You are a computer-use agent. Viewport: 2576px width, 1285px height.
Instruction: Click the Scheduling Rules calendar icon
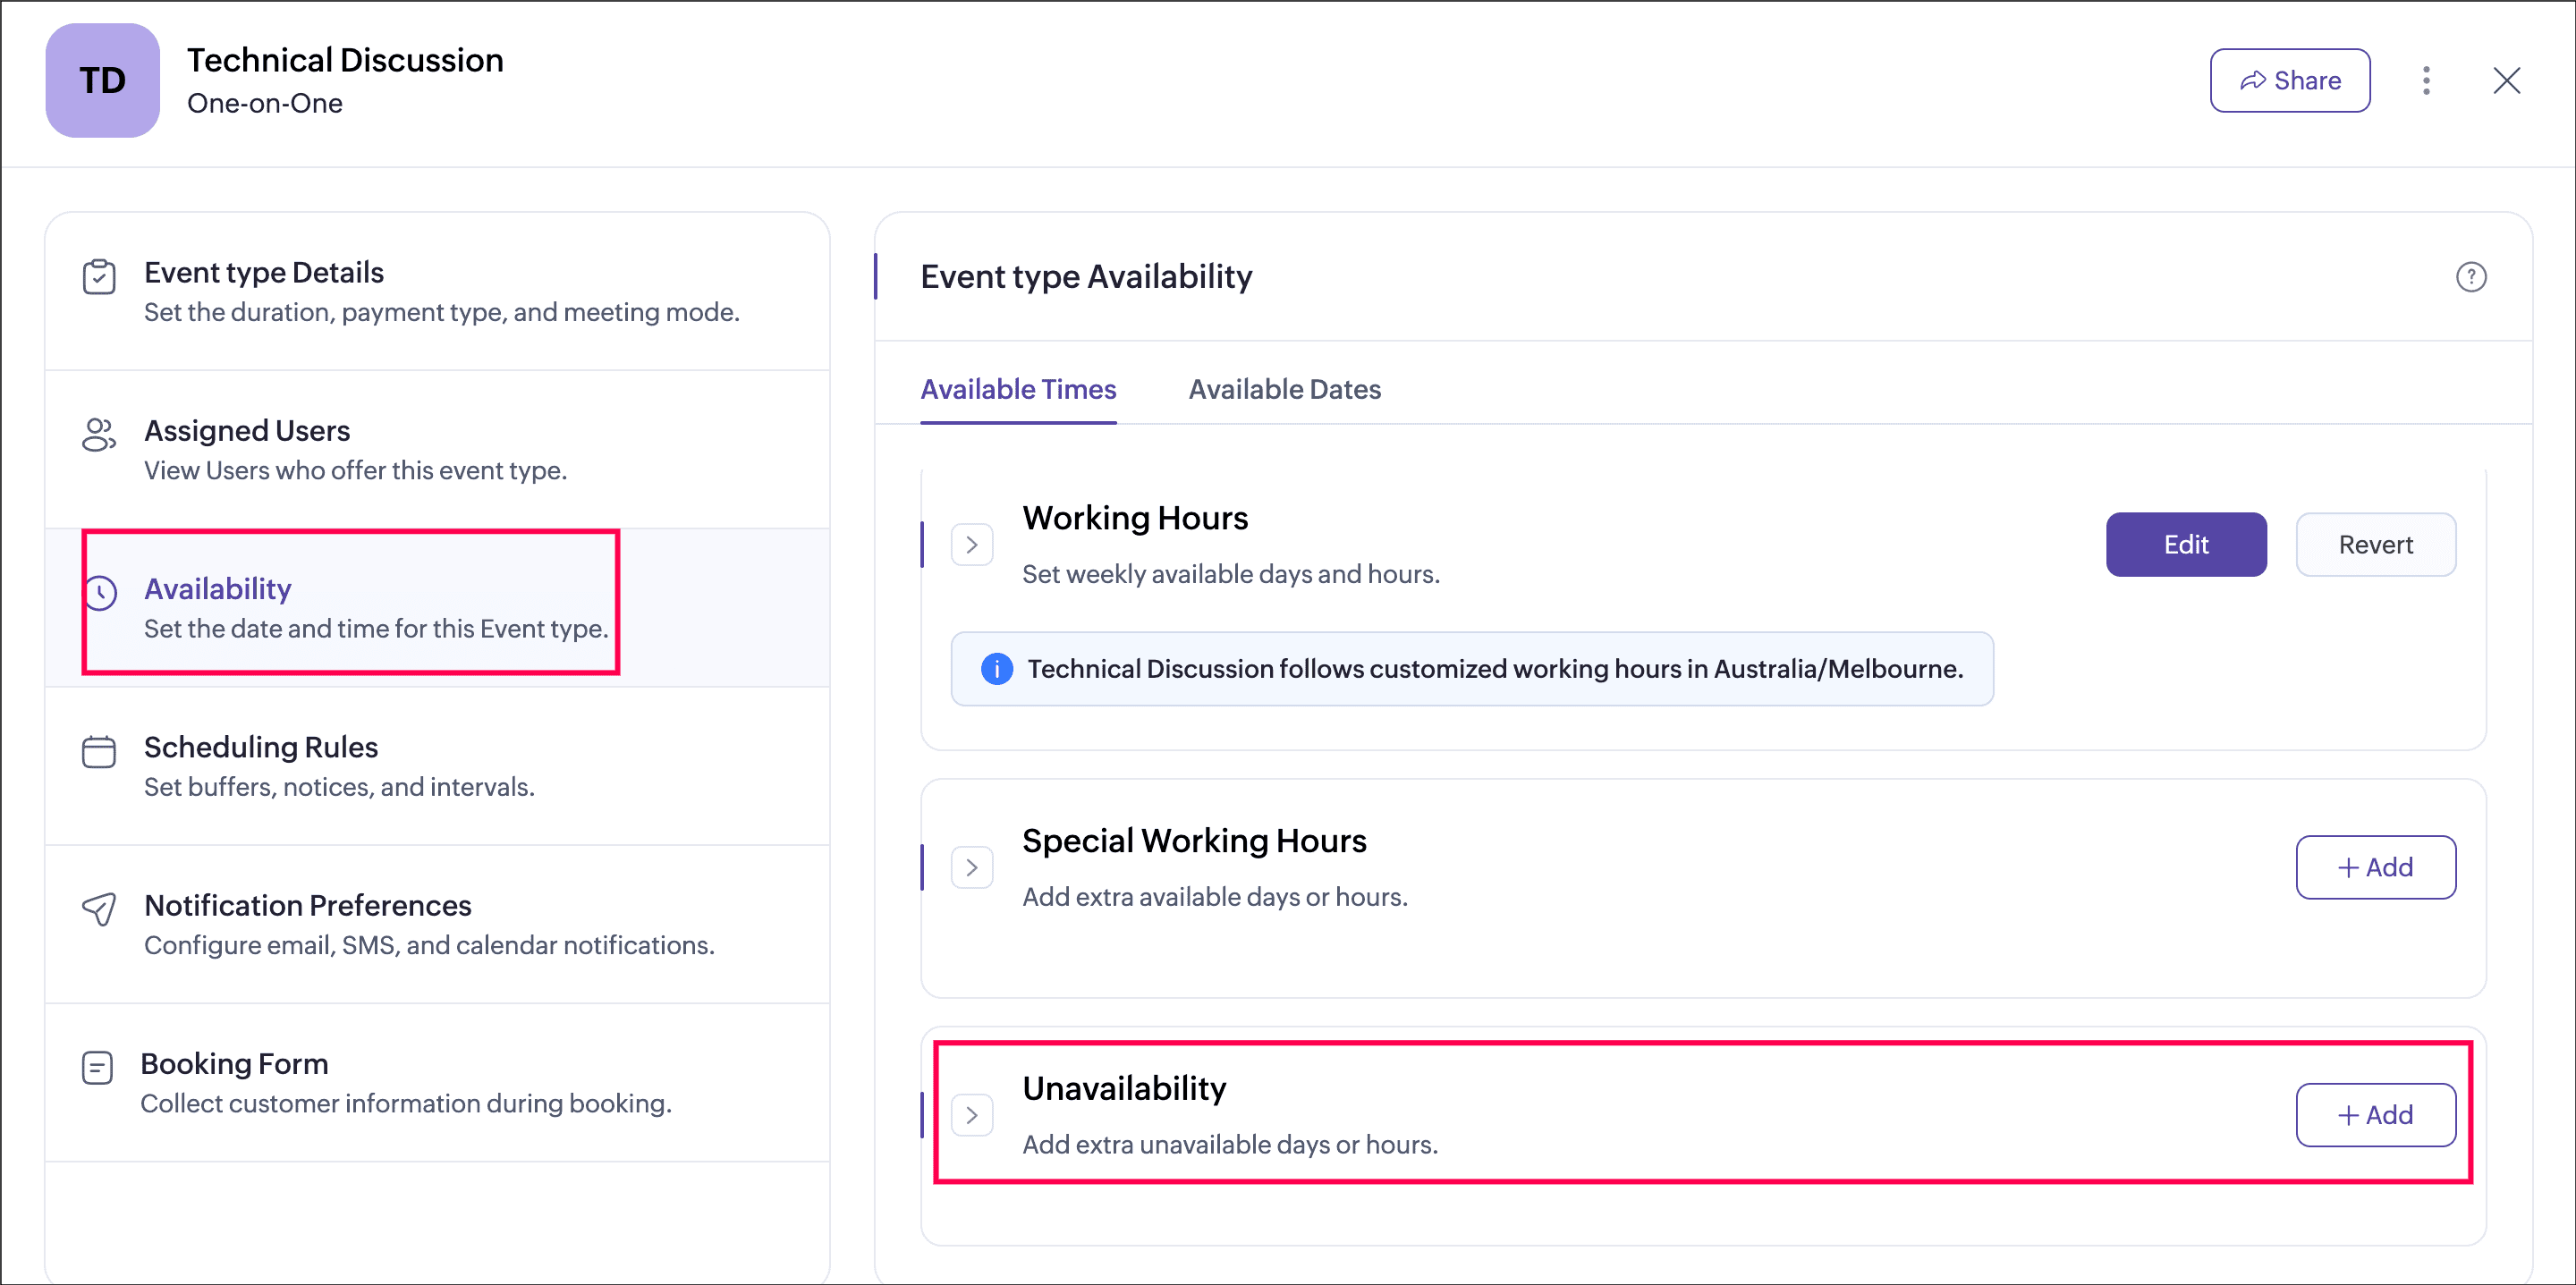(99, 752)
